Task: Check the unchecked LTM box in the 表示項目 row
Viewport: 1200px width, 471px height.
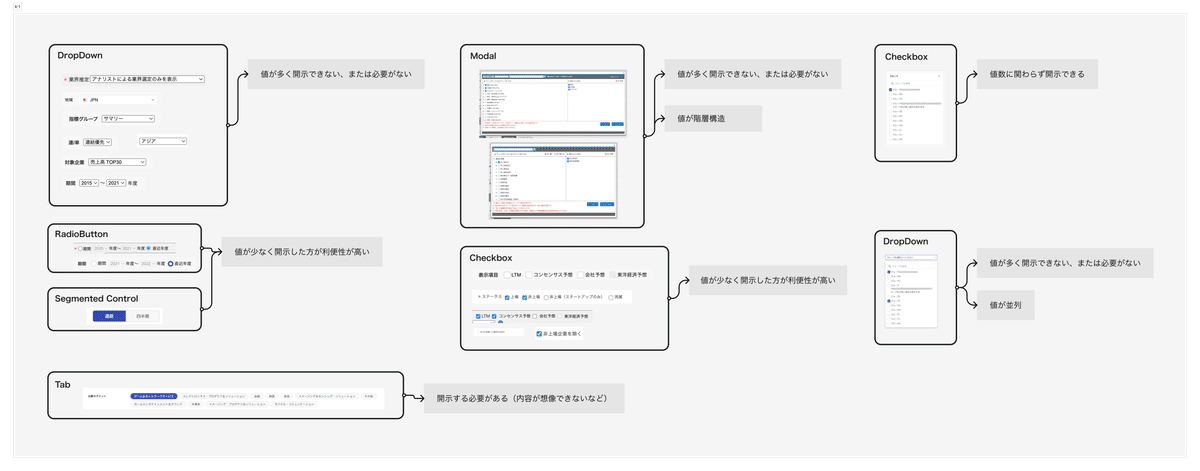Action: point(505,274)
